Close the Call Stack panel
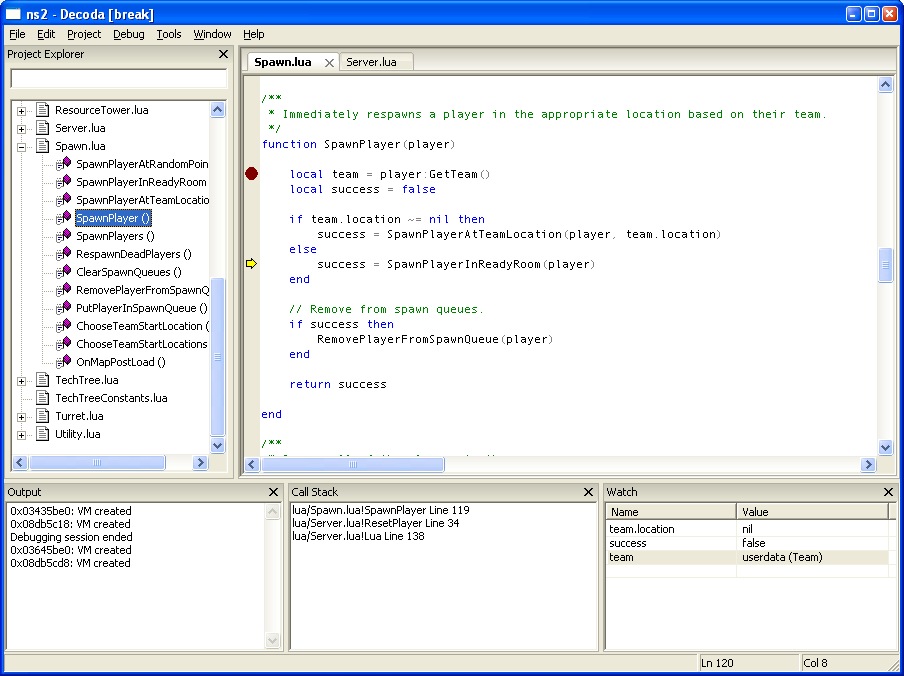This screenshot has width=904, height=676. (589, 492)
